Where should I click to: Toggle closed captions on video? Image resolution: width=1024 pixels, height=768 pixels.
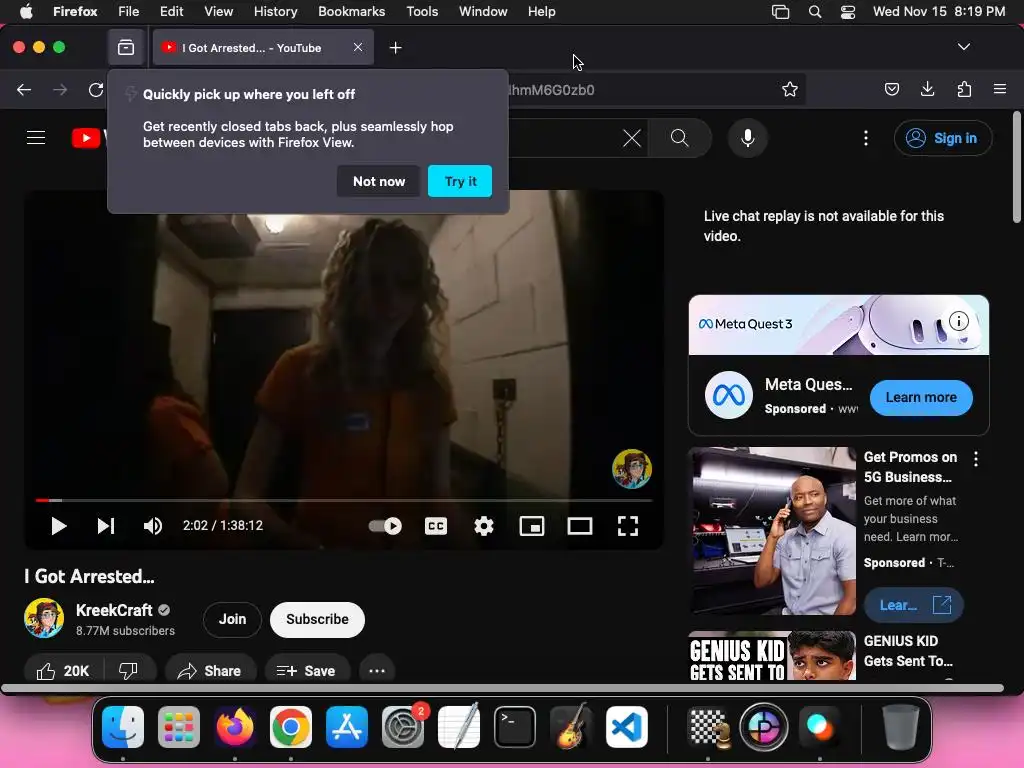point(436,526)
